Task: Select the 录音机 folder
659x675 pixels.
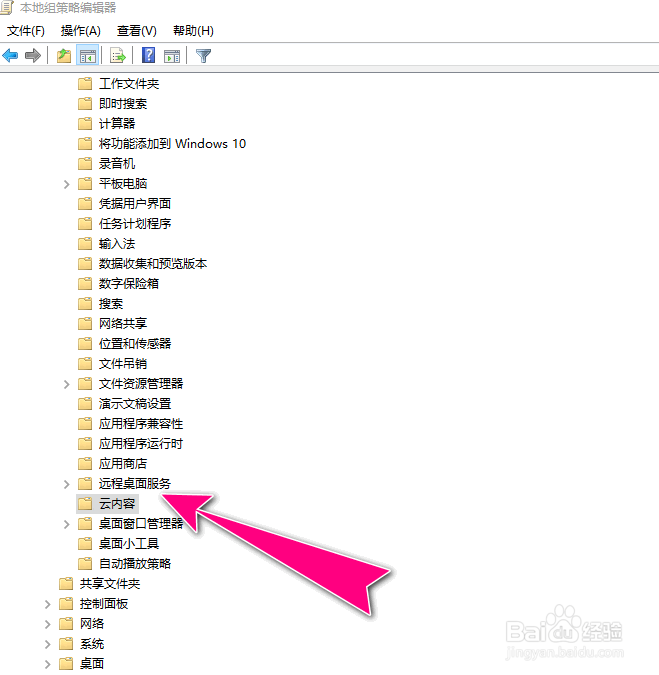Action: (117, 164)
